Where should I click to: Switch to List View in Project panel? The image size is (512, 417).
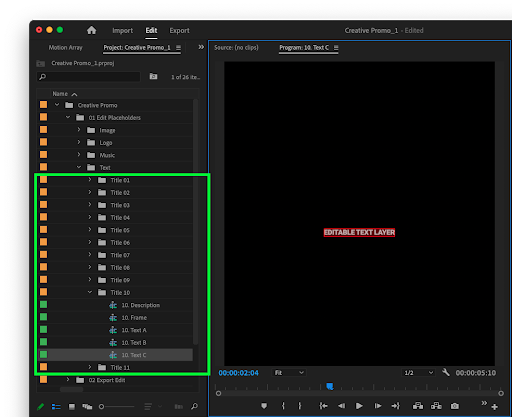click(56, 406)
